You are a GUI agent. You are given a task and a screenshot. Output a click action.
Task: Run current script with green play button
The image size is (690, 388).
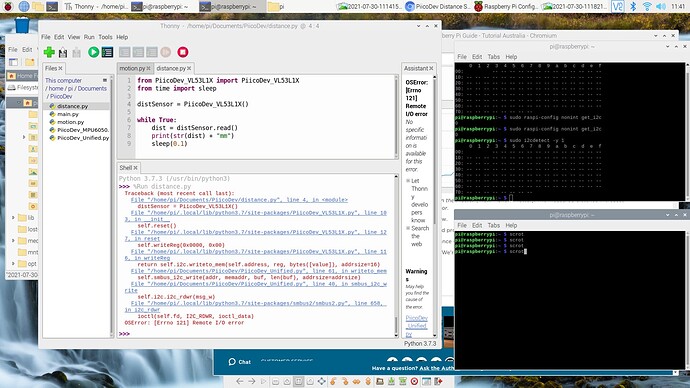click(x=93, y=52)
